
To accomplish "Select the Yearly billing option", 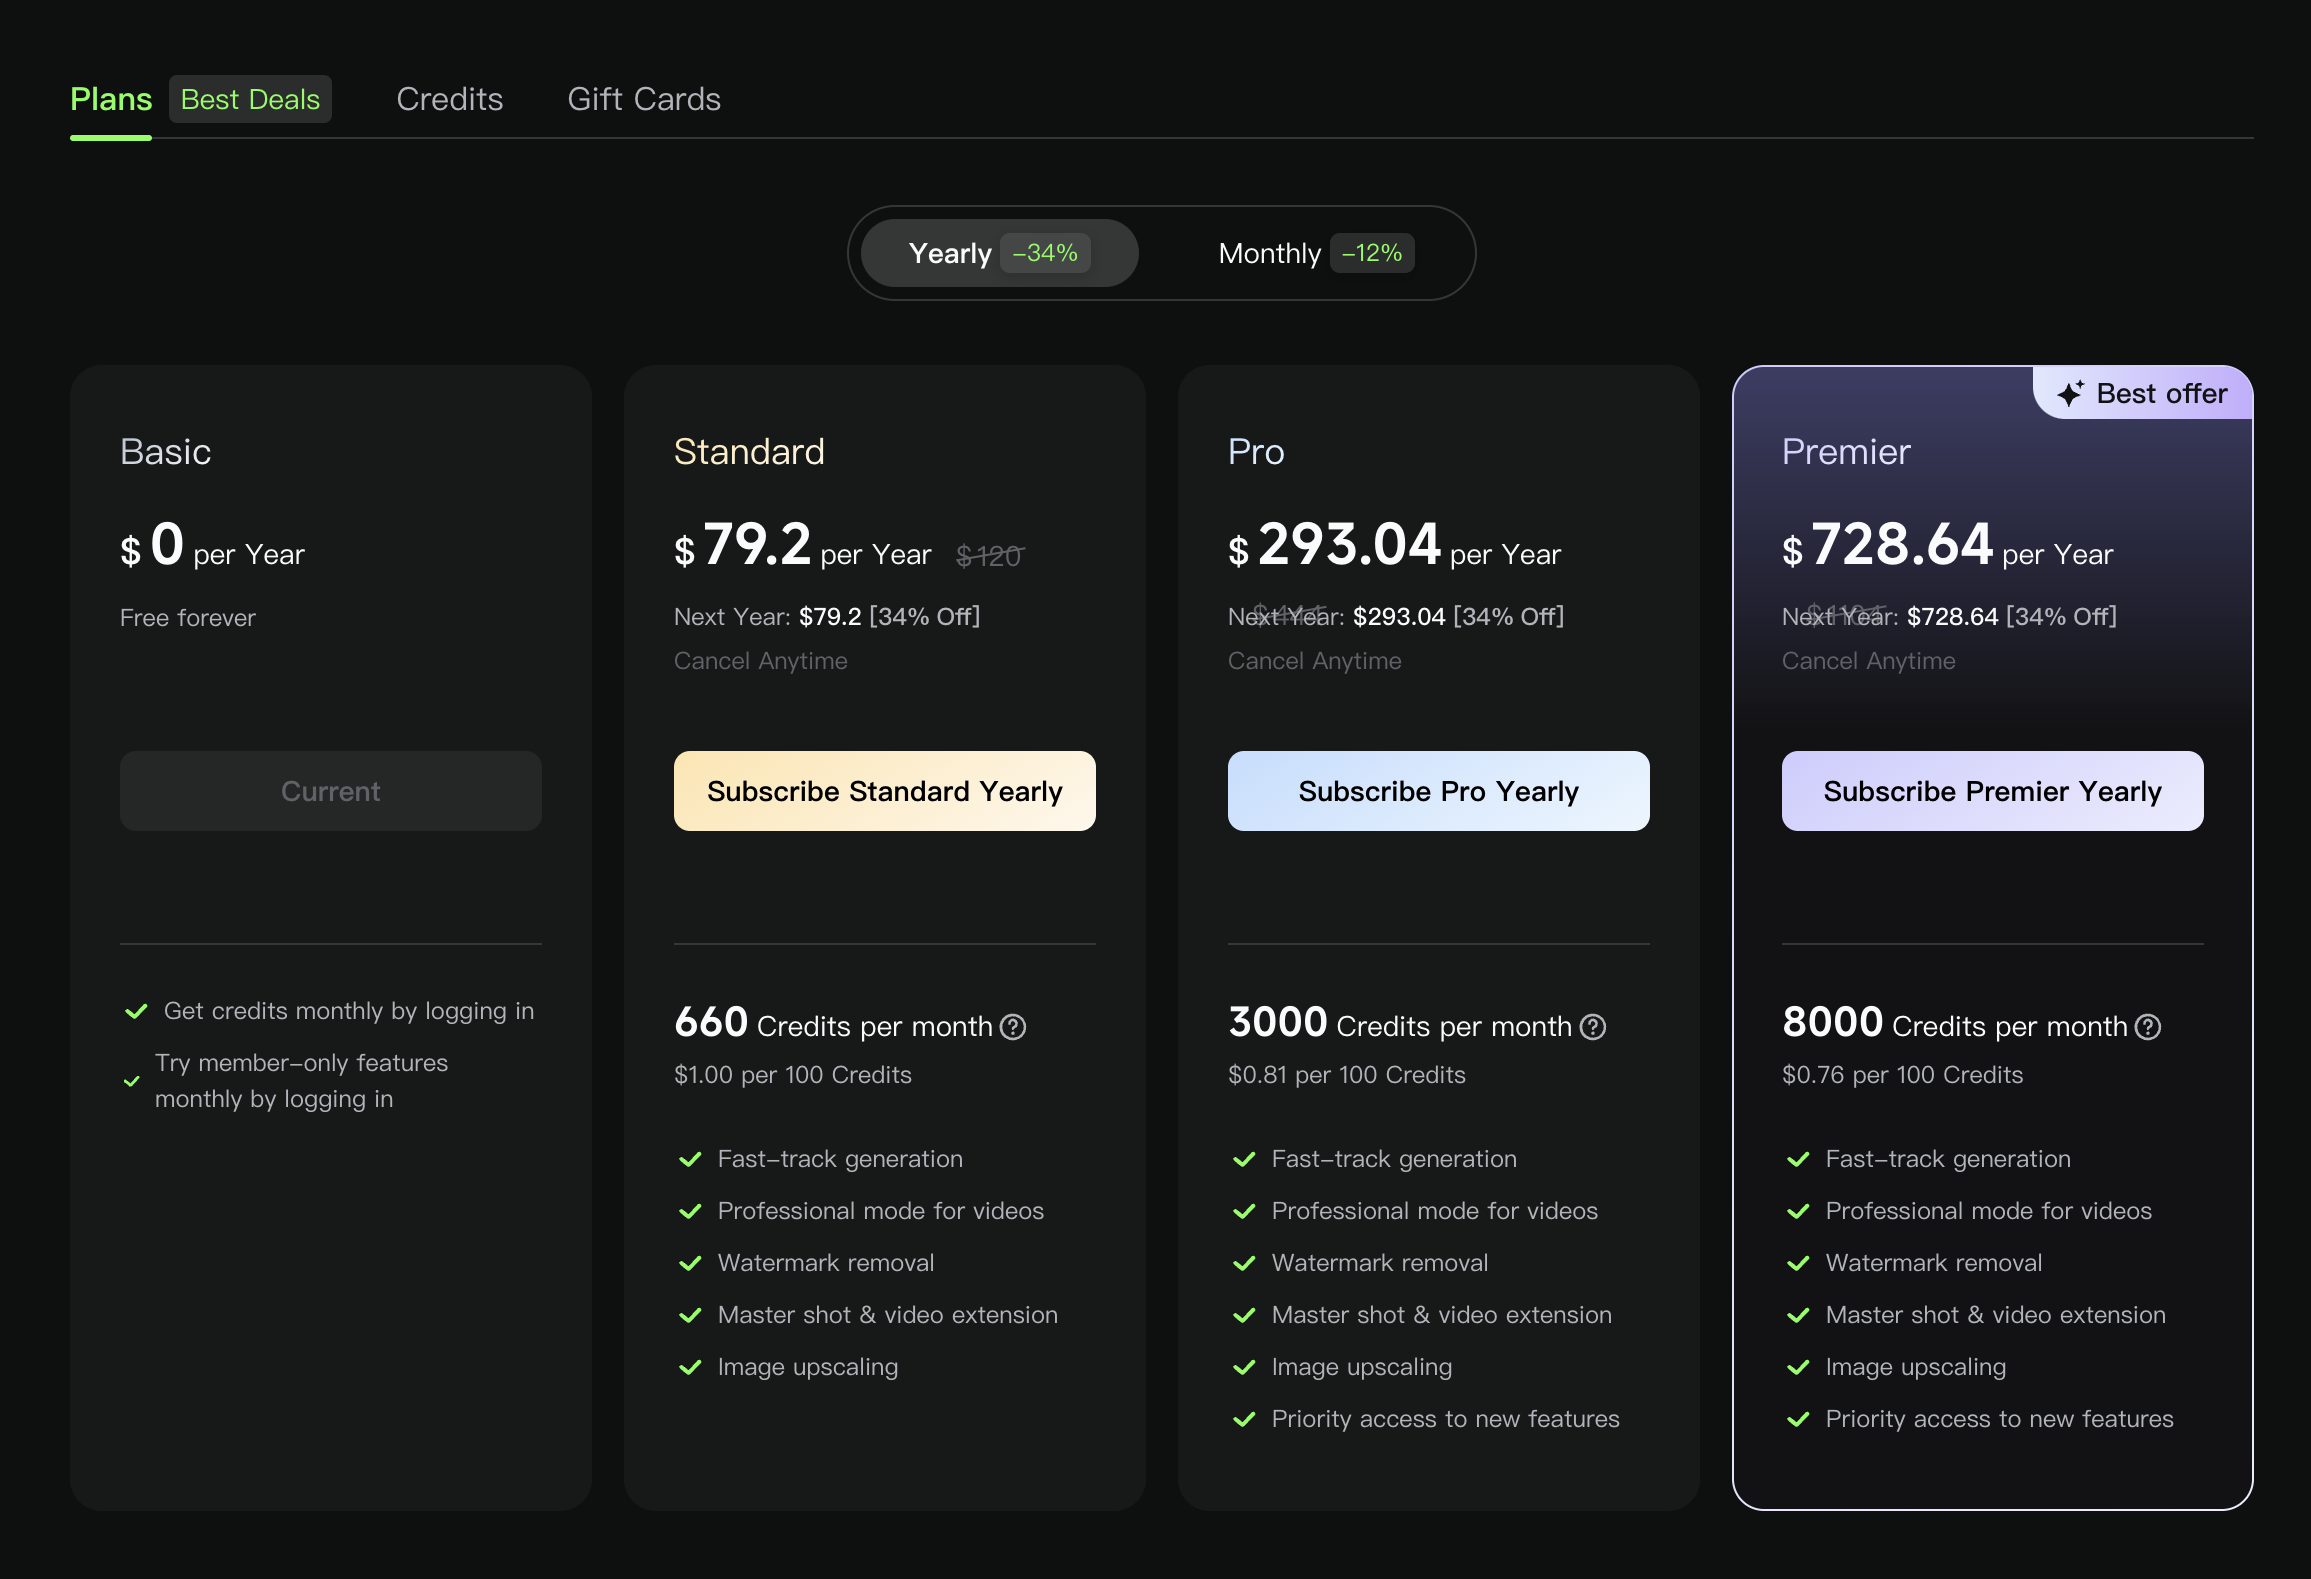I will pos(950,253).
